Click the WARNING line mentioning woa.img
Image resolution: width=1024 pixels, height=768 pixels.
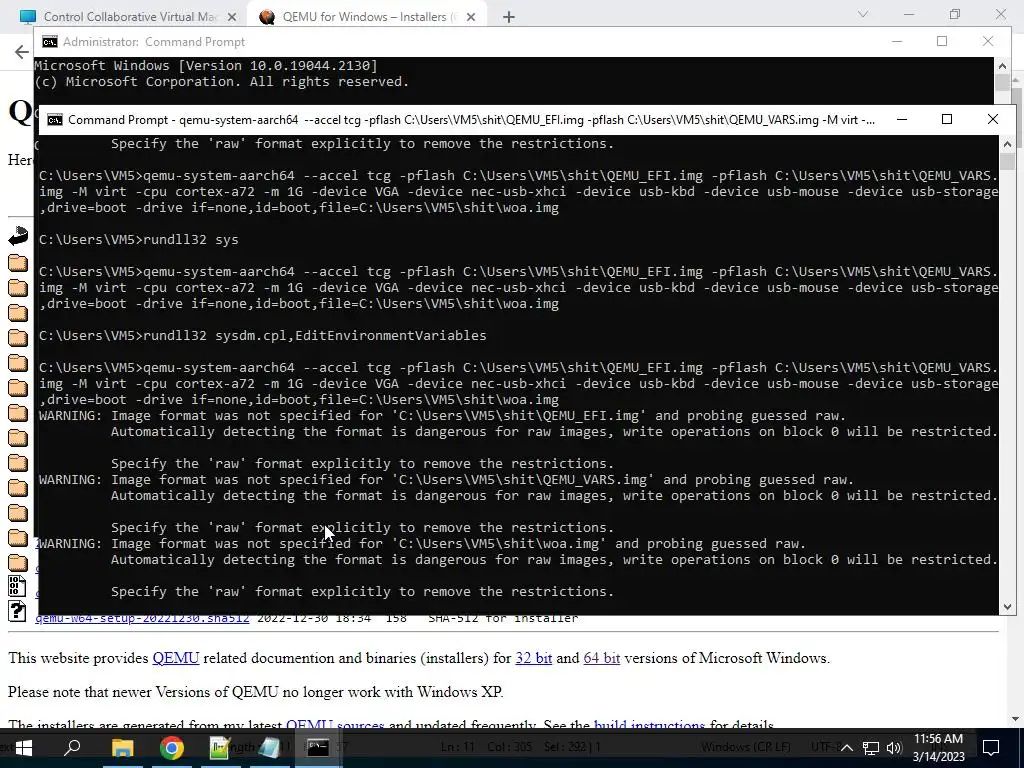(x=422, y=544)
